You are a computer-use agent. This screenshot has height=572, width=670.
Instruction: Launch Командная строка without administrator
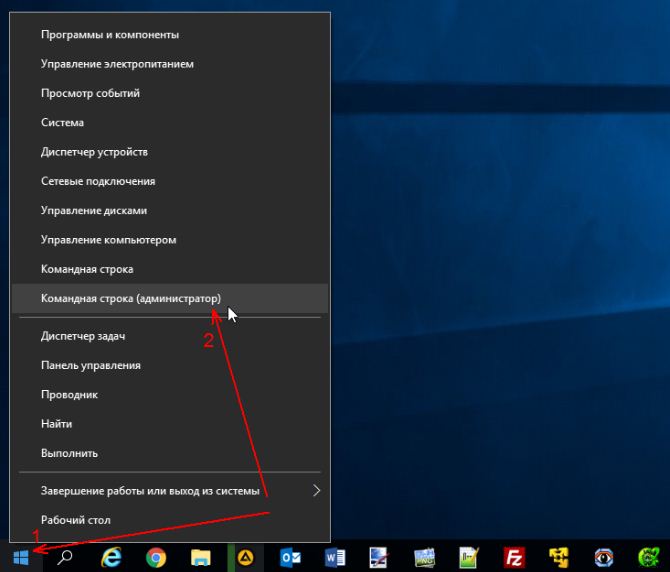coord(170,269)
